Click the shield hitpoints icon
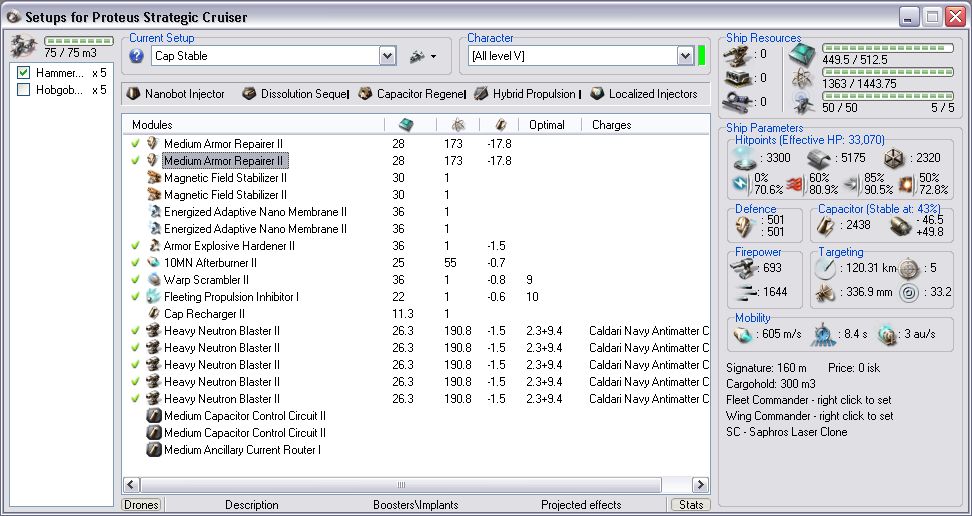The width and height of the screenshot is (972, 516). [745, 159]
